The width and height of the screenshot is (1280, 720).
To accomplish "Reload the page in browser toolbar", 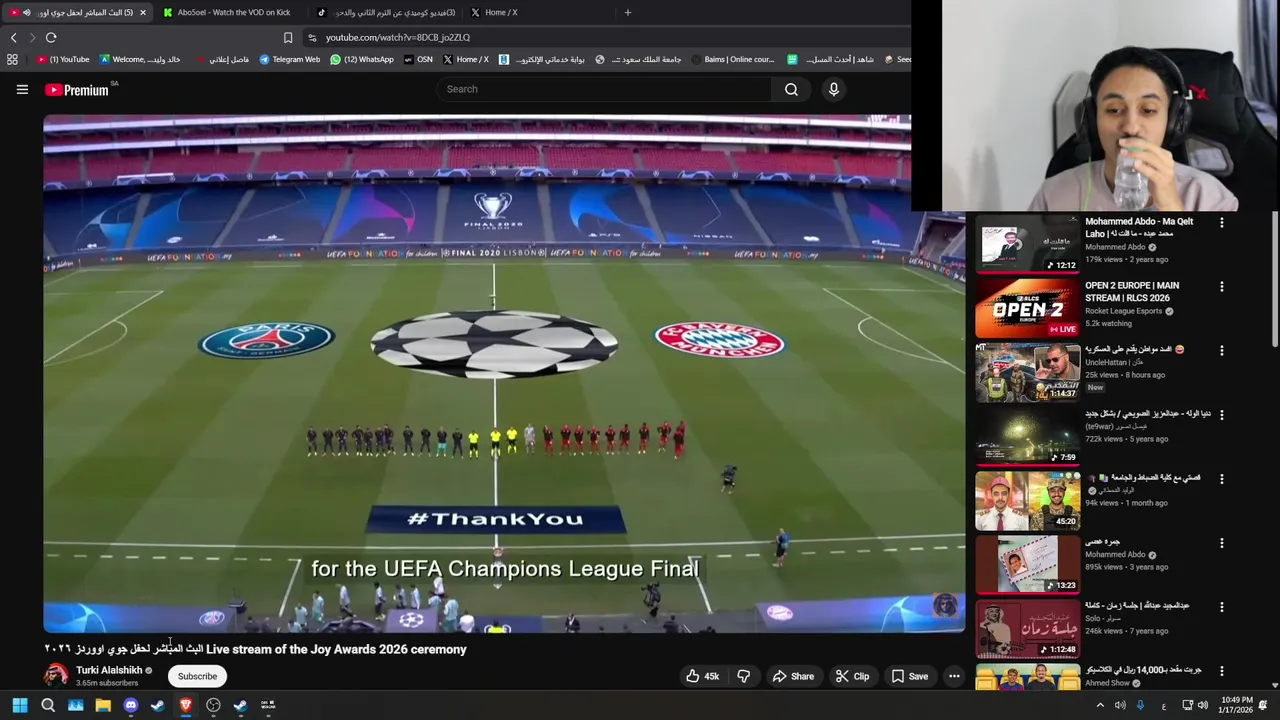I will point(51,37).
